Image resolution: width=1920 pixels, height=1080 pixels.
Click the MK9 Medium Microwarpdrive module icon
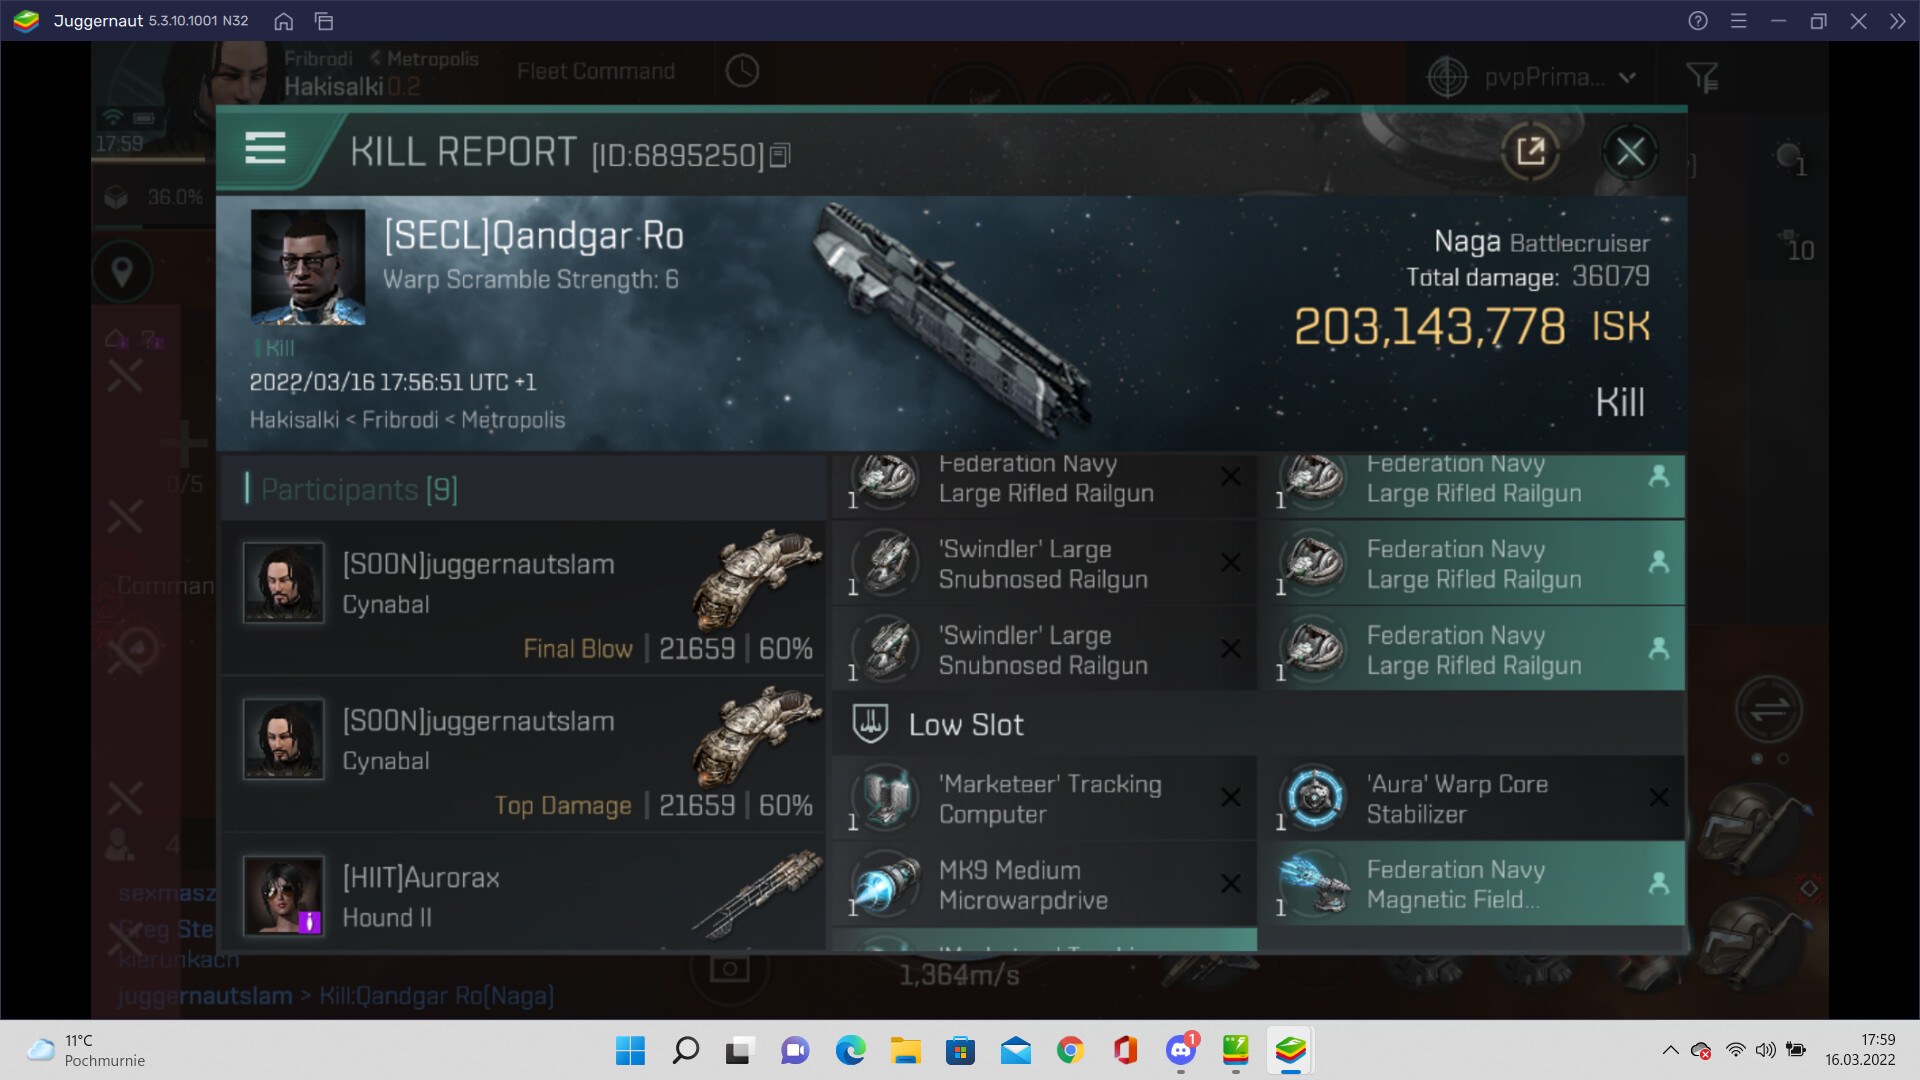886,884
